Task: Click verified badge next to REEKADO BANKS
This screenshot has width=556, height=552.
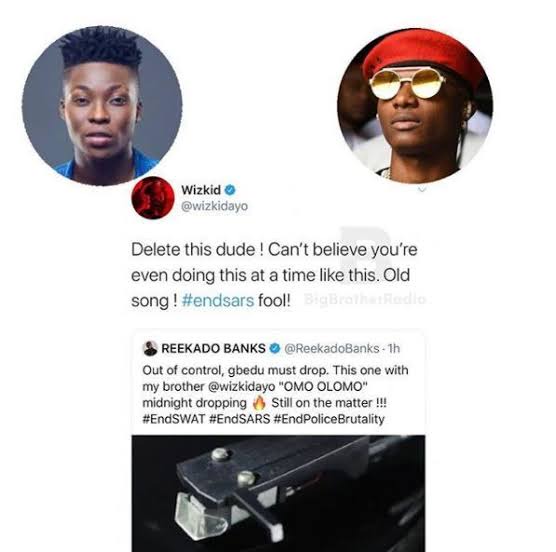Action: tap(275, 349)
